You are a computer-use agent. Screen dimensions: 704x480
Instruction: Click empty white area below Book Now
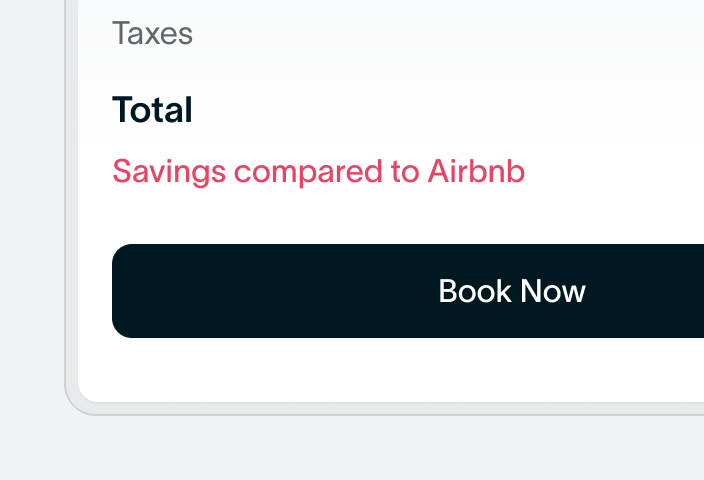tap(400, 368)
